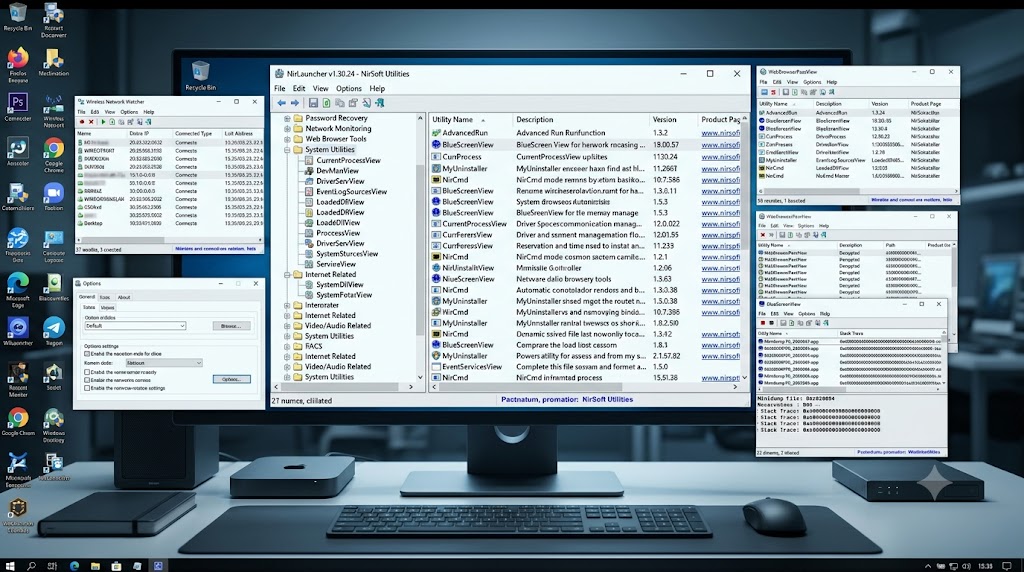Open www.nirsoft link for AdvancedRun row
The image size is (1024, 572).
tap(720, 133)
